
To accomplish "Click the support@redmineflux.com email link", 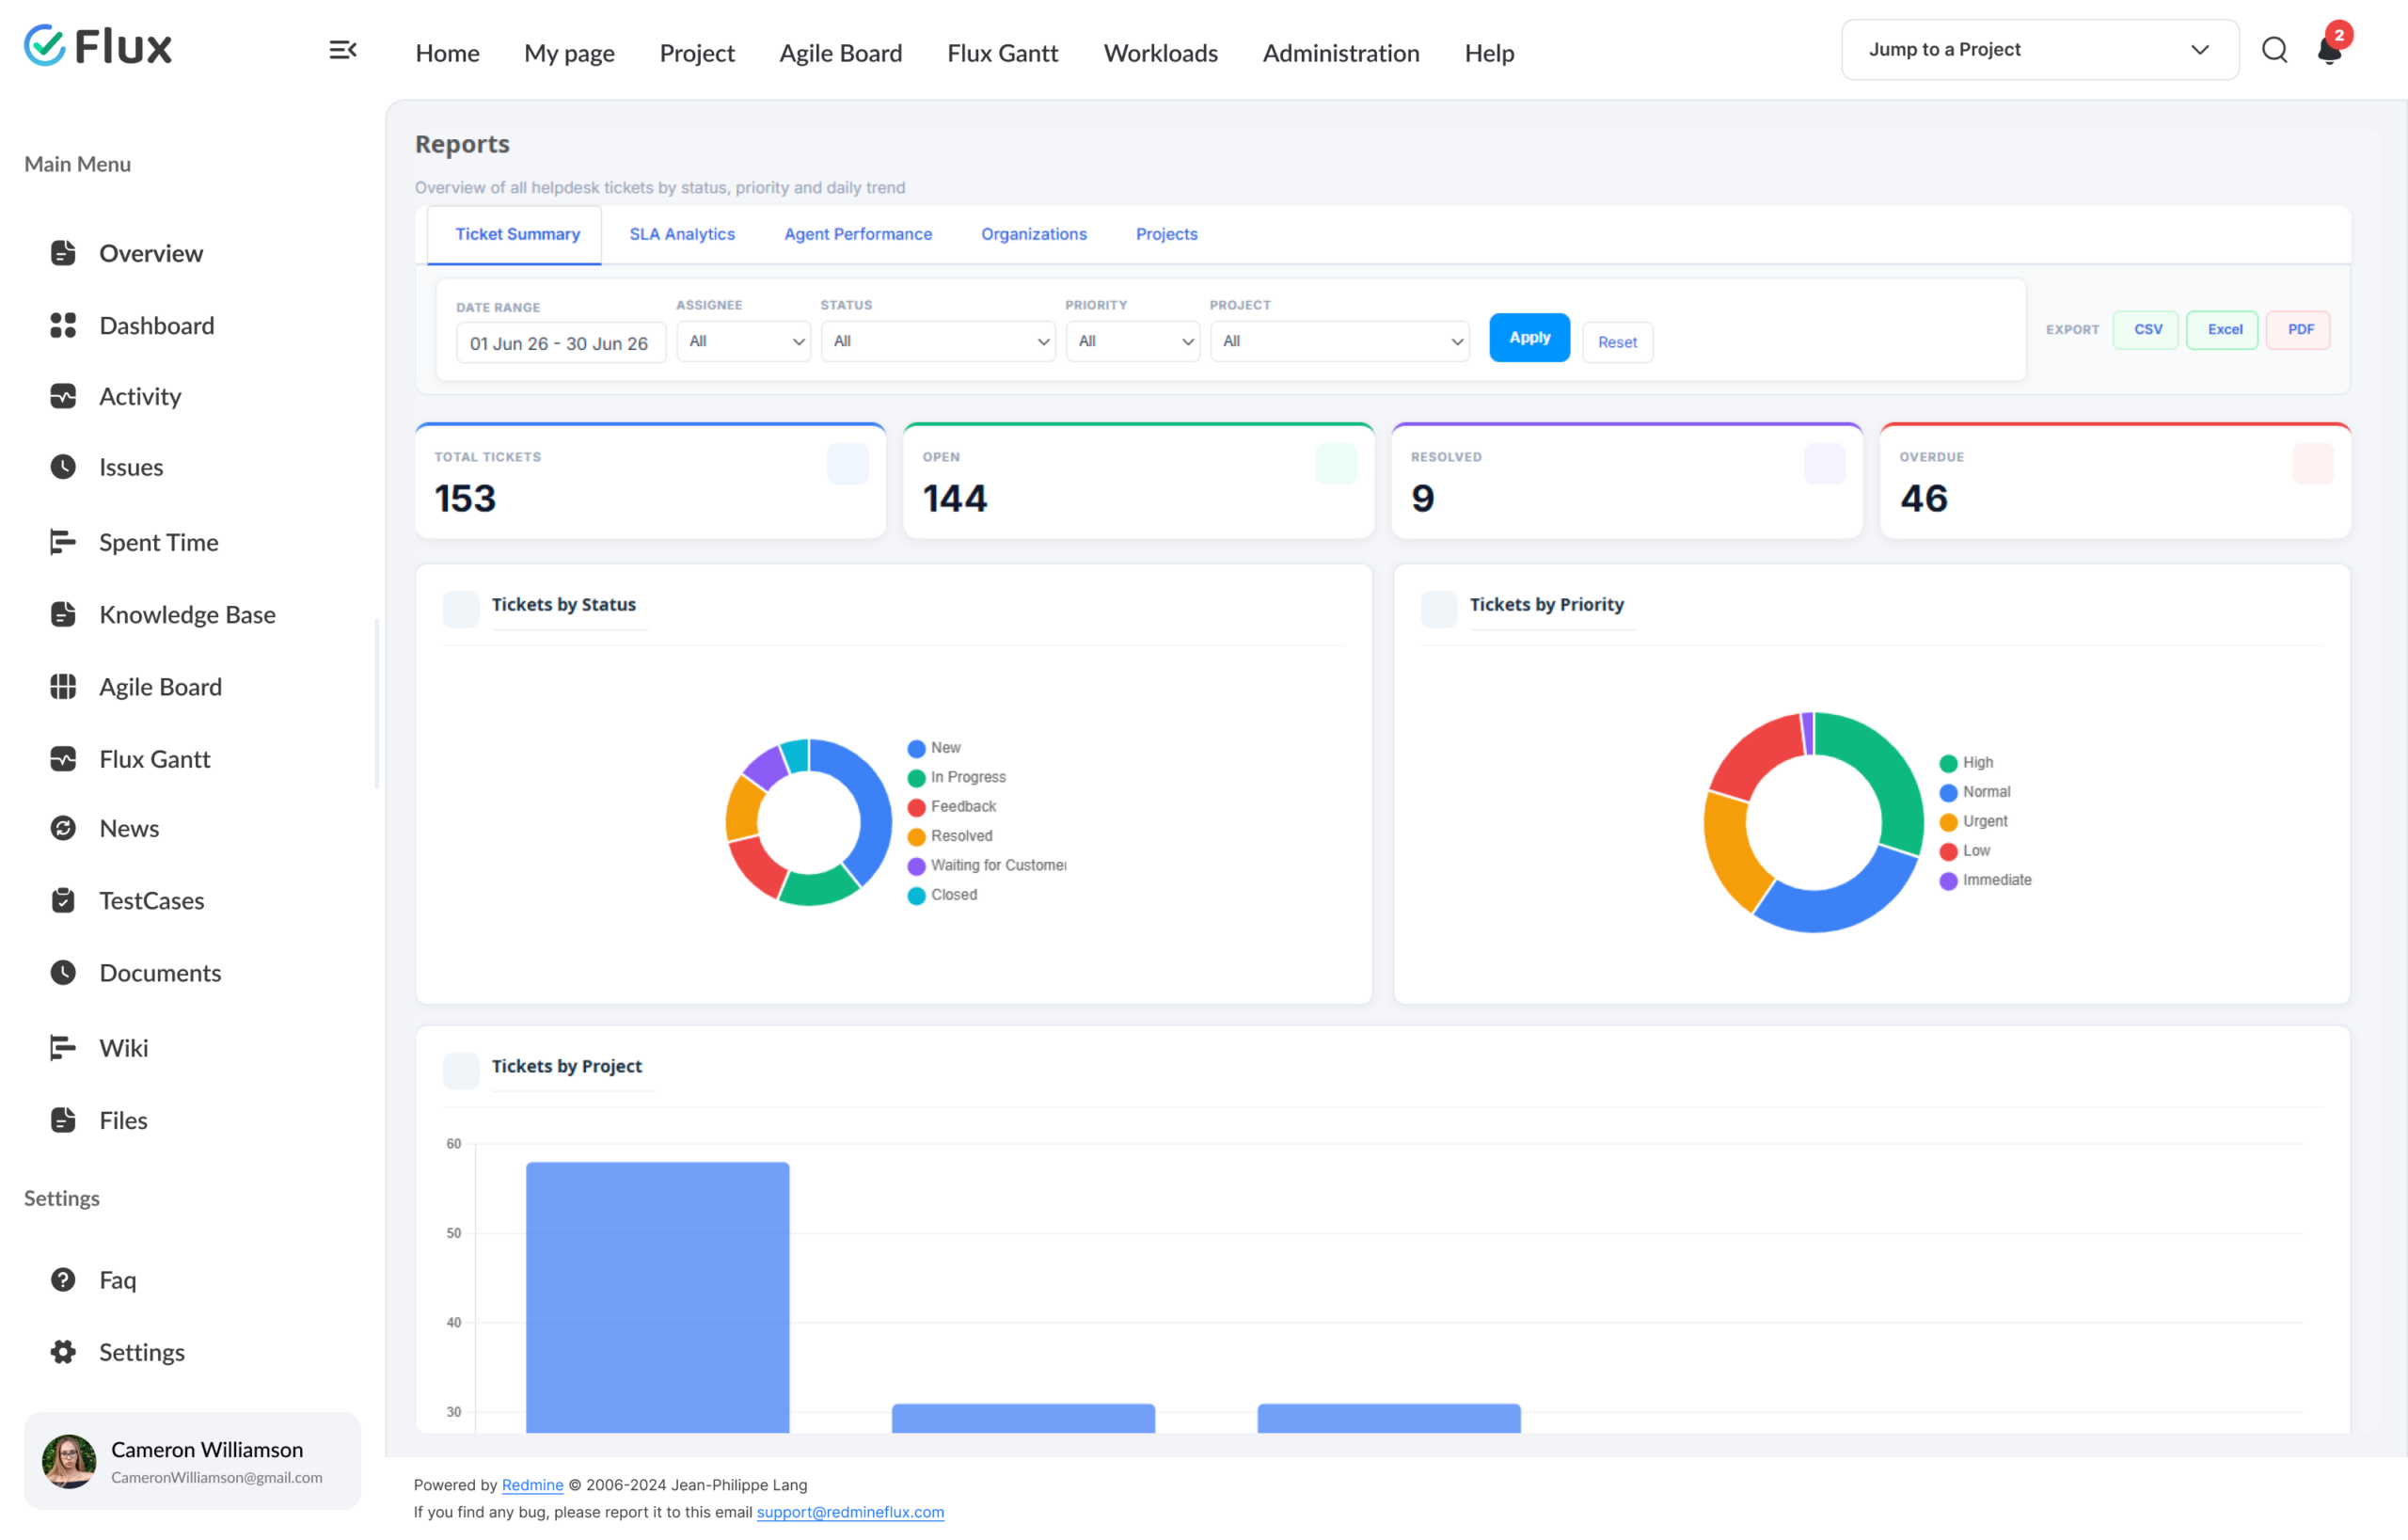I will (x=850, y=1512).
